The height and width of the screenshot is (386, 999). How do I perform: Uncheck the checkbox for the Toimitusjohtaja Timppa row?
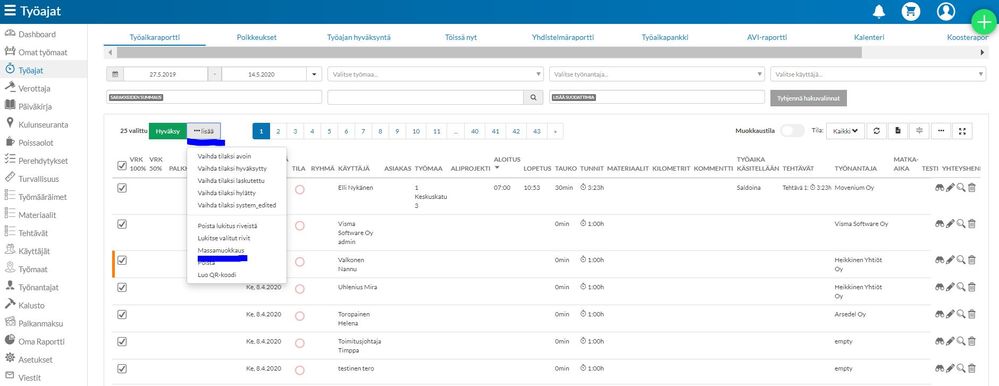tap(122, 341)
